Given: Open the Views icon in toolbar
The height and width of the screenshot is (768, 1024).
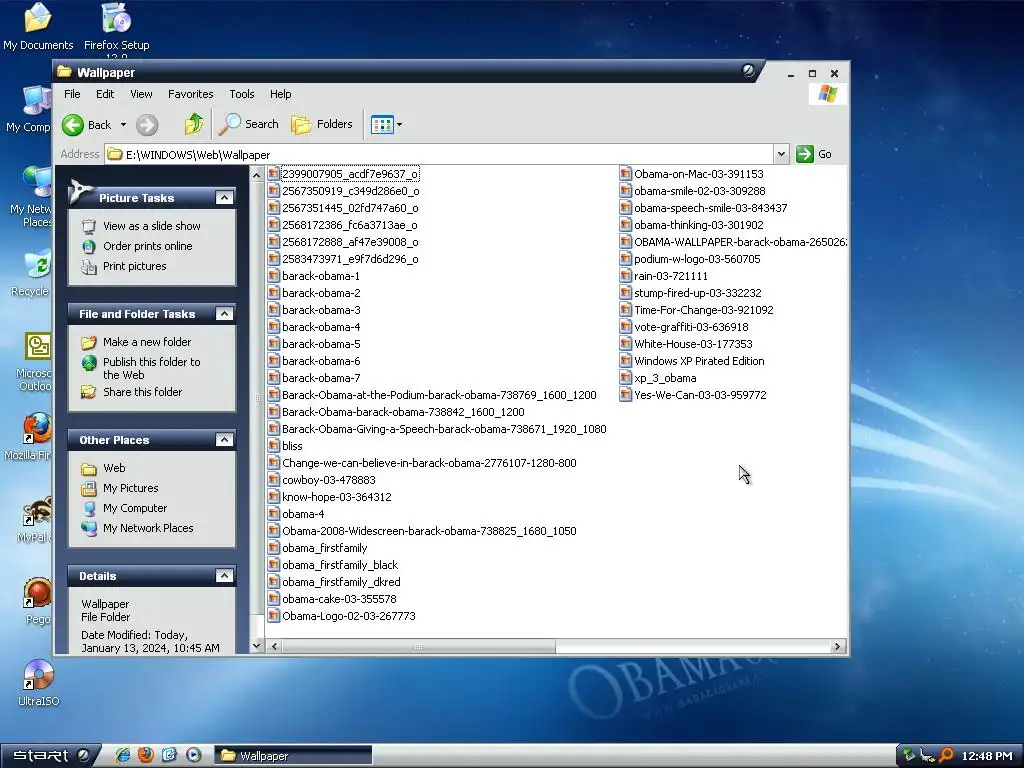Looking at the screenshot, I should [x=382, y=124].
